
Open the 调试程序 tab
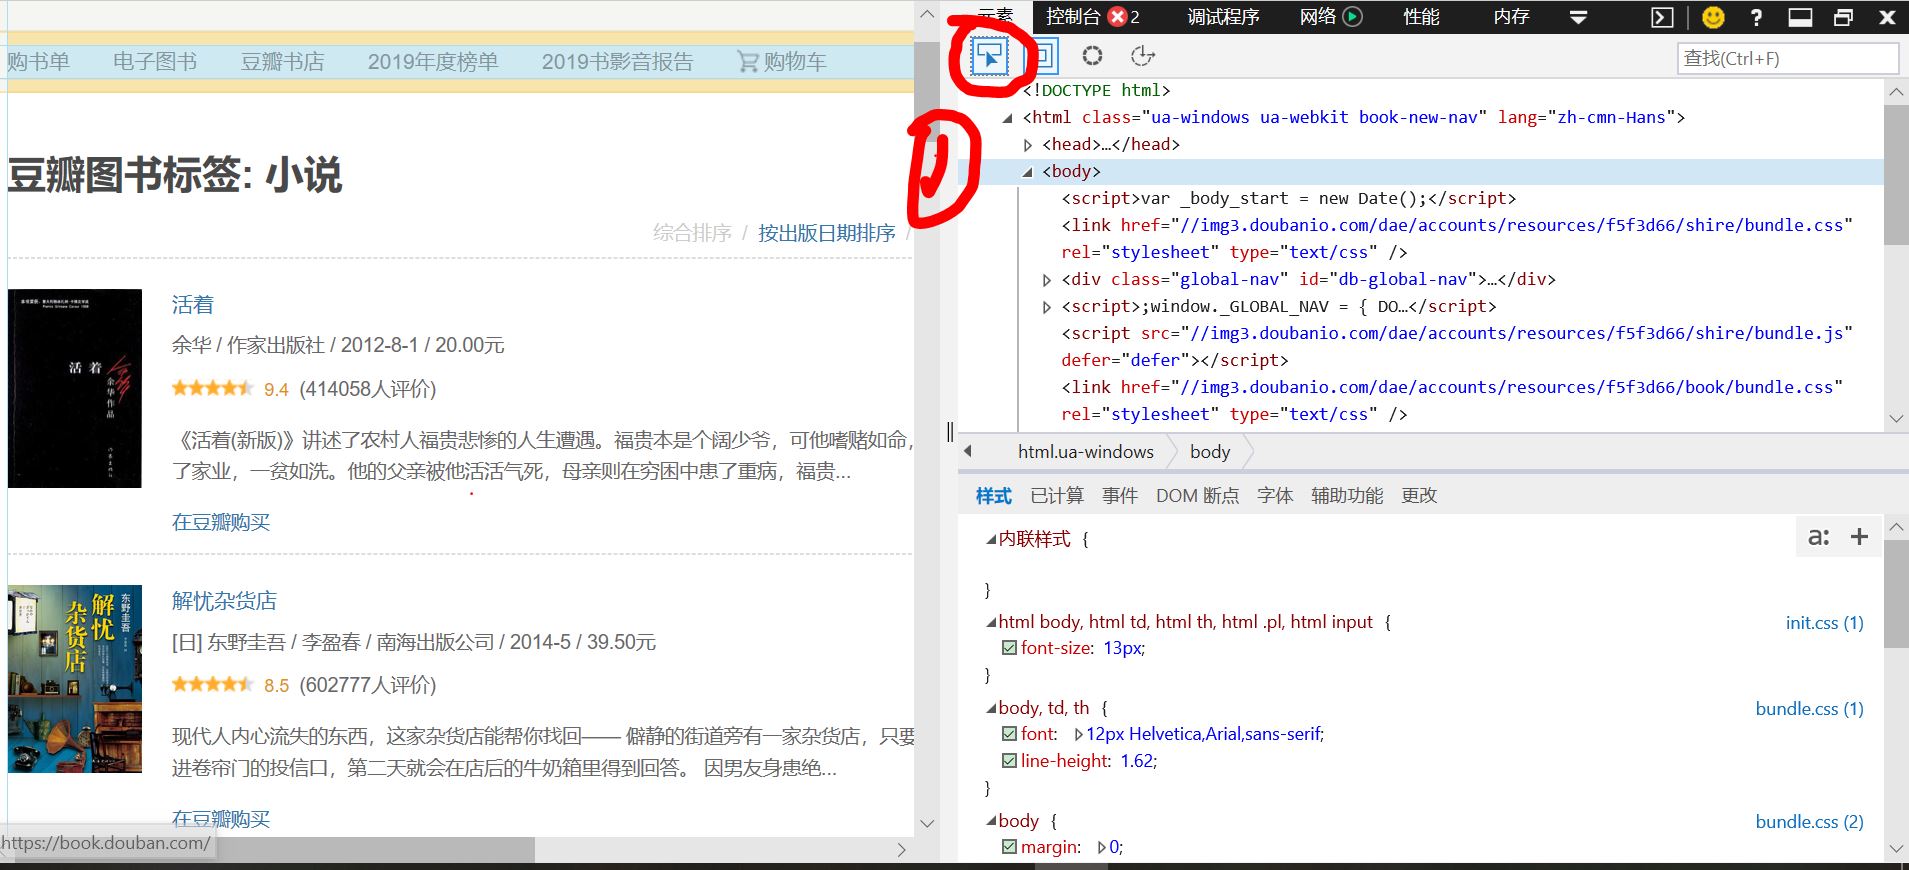(1223, 16)
